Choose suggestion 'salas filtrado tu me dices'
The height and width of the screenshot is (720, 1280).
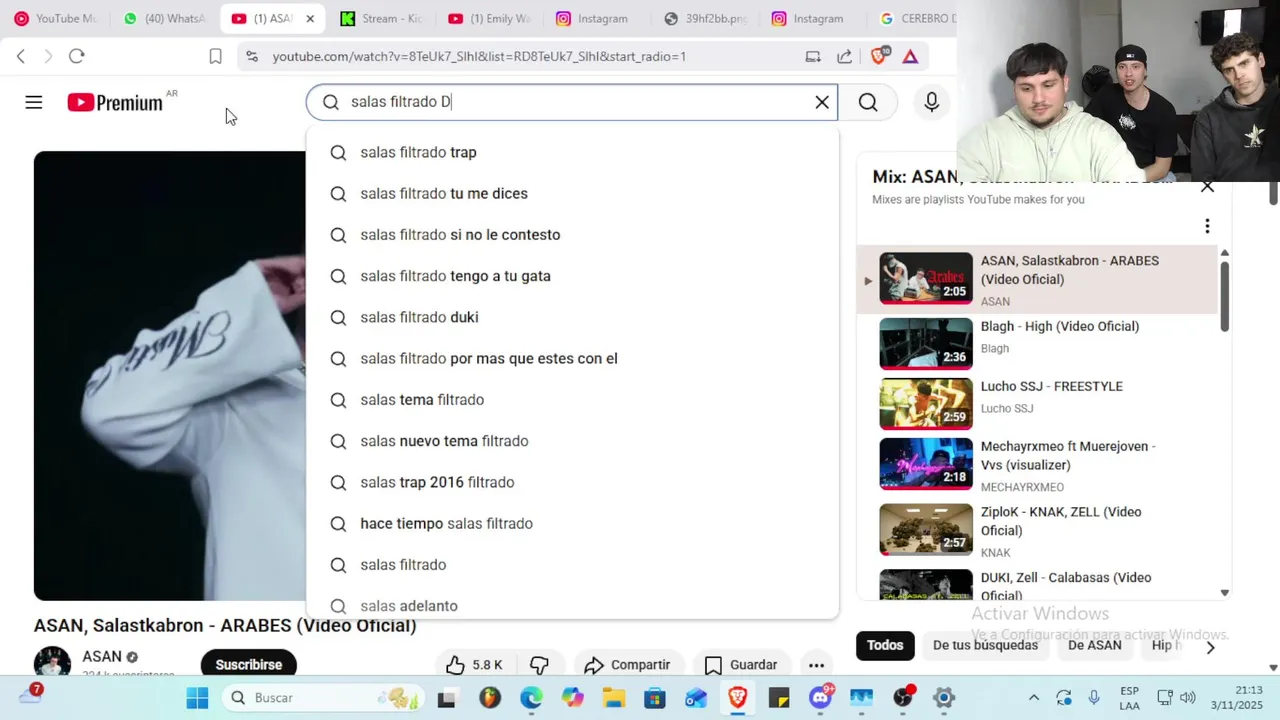click(572, 193)
